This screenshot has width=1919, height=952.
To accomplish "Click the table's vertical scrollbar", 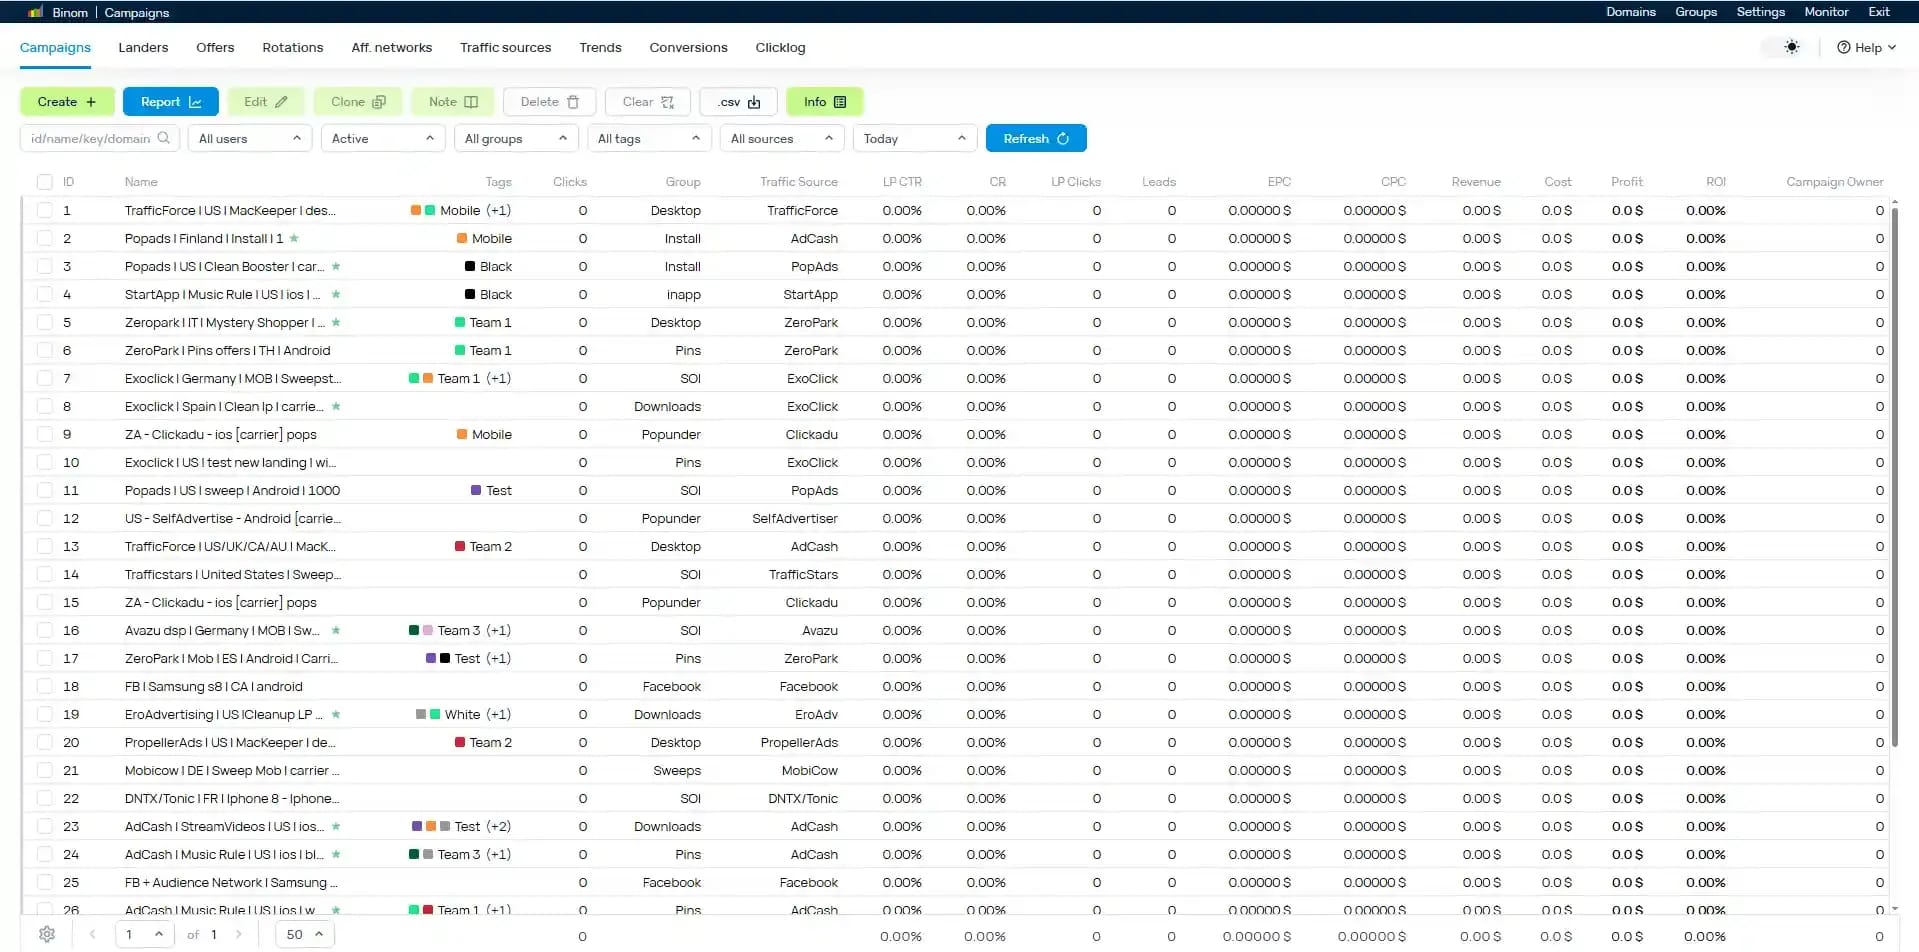I will [x=1894, y=475].
